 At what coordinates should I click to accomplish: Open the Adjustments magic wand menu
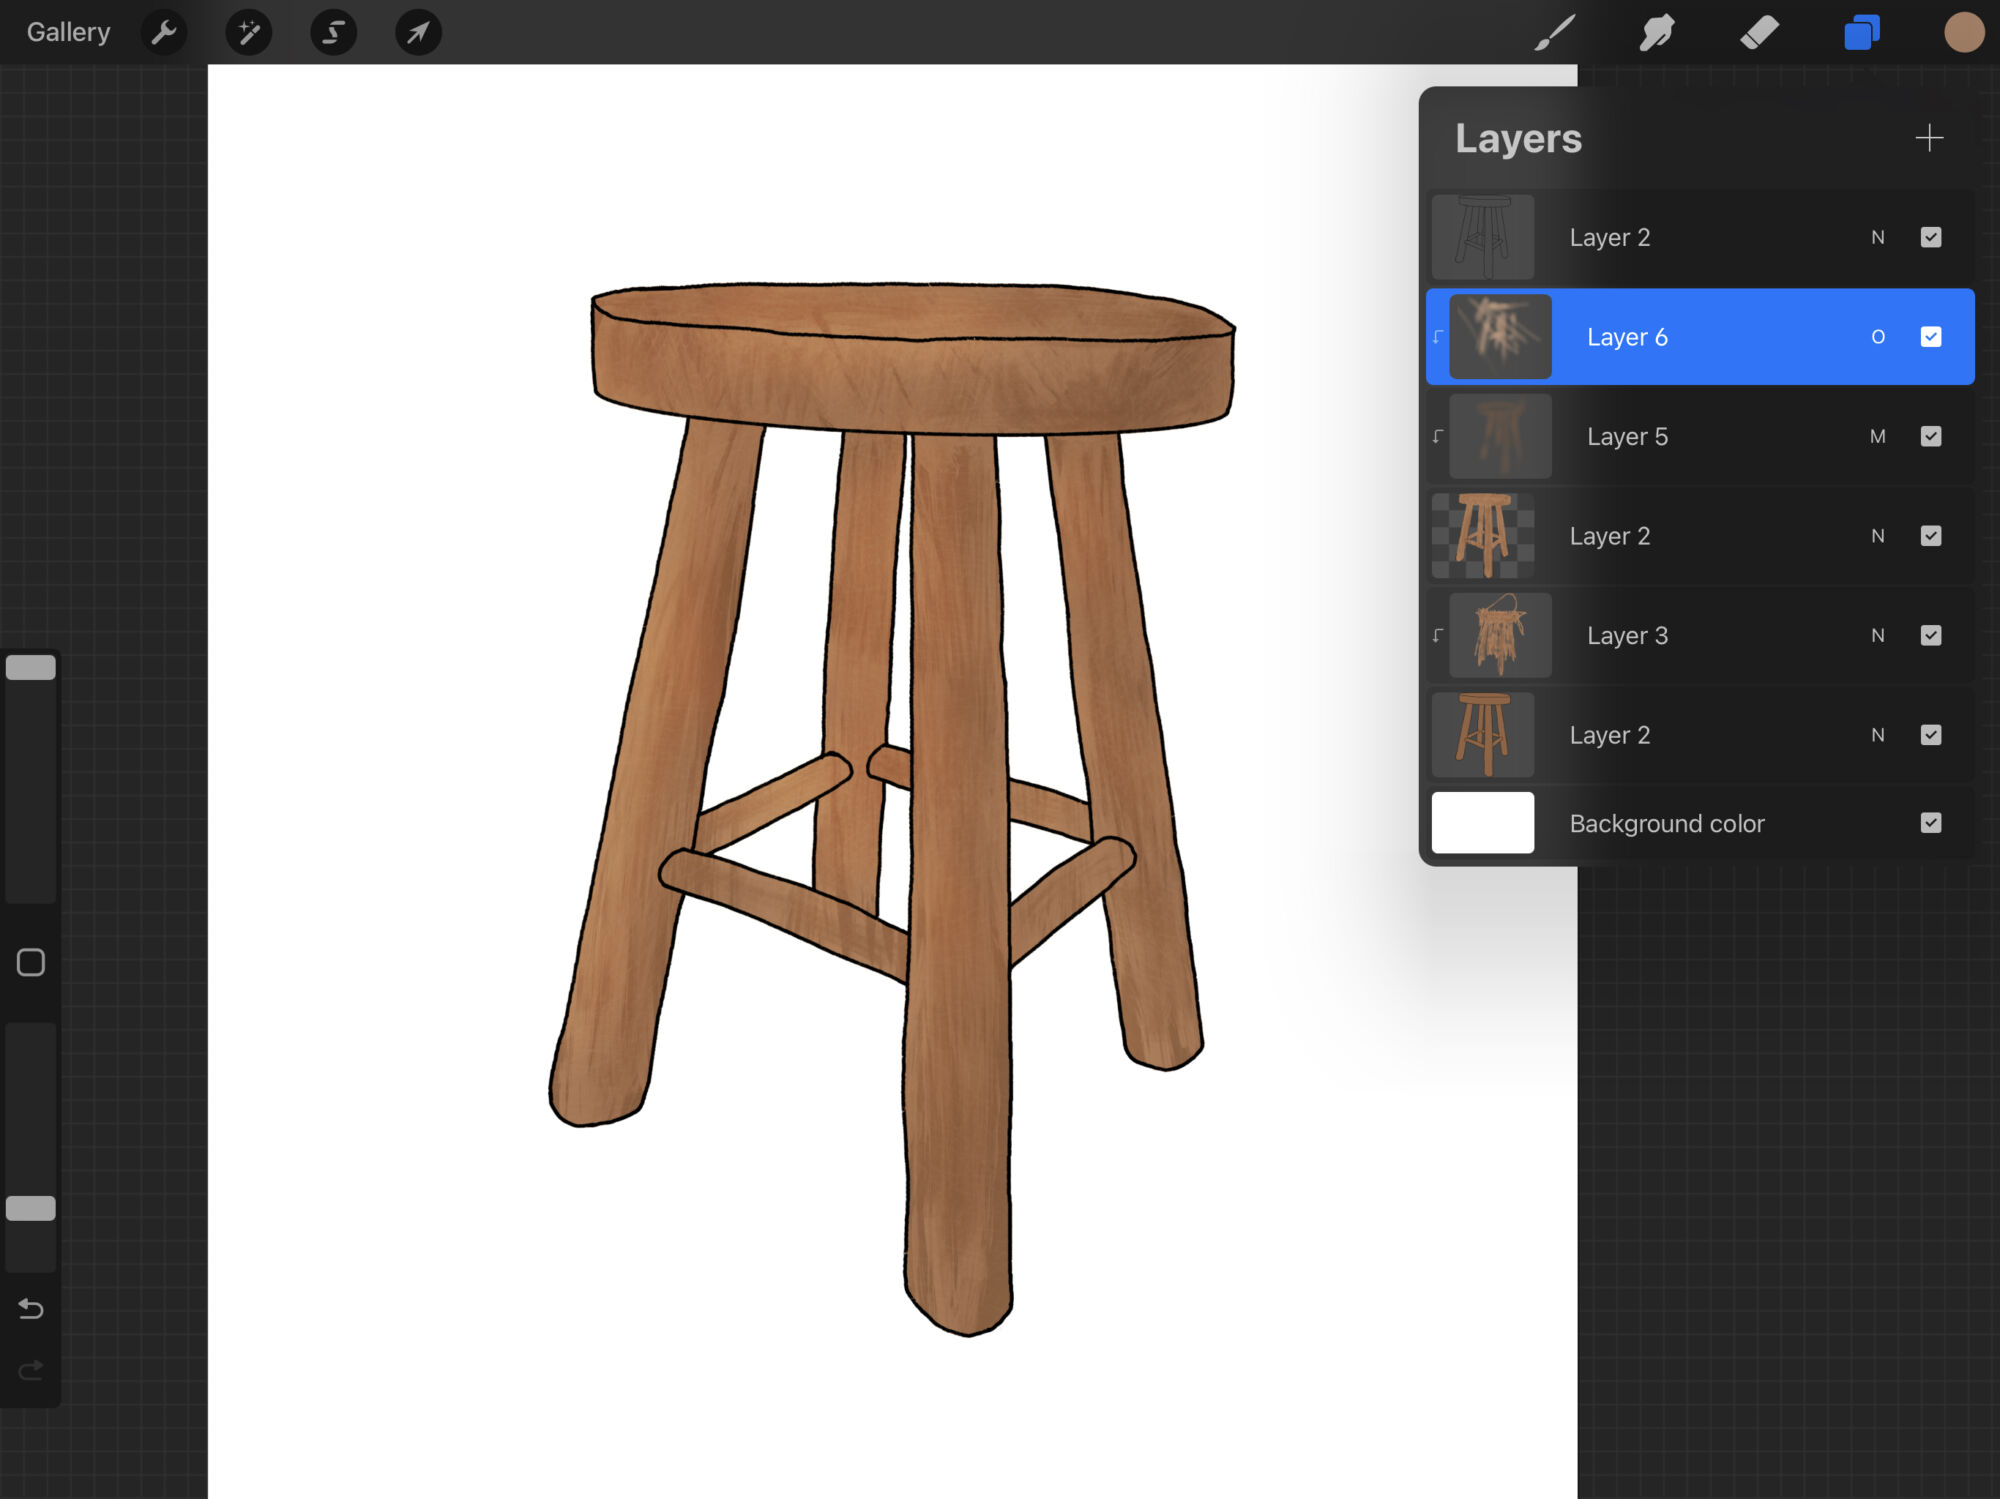coord(249,33)
